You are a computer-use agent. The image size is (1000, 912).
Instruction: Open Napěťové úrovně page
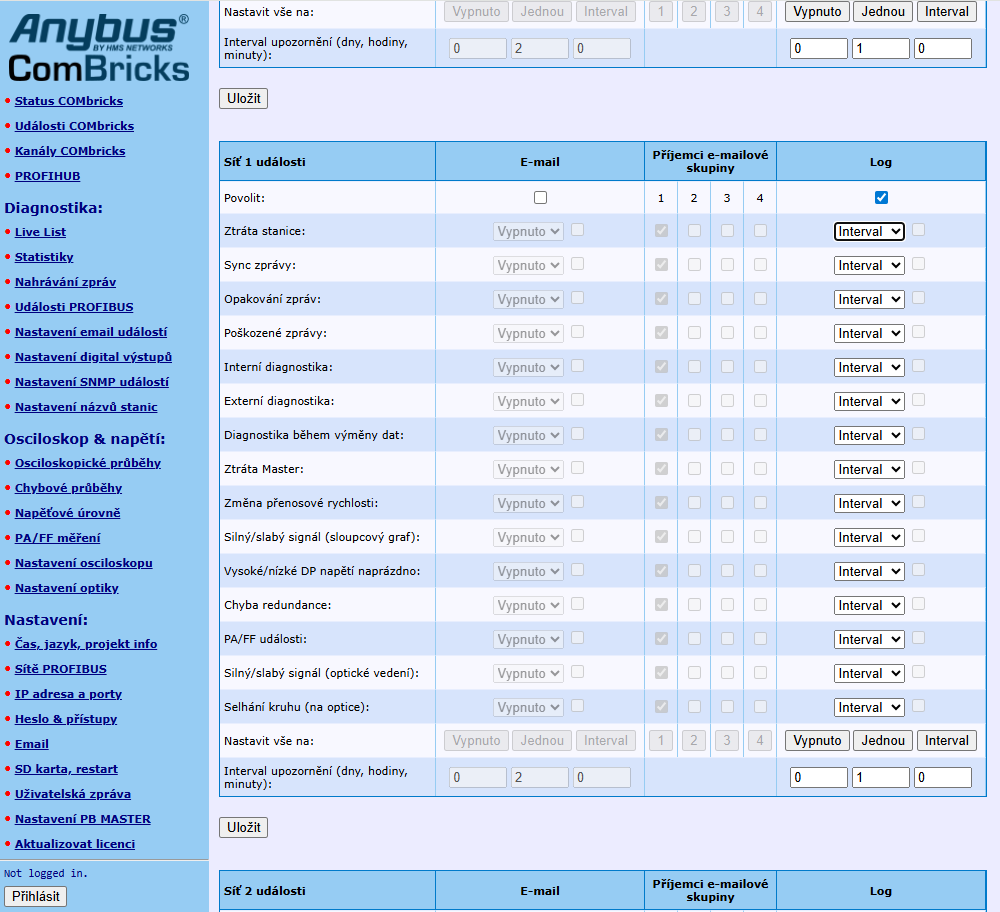point(68,513)
